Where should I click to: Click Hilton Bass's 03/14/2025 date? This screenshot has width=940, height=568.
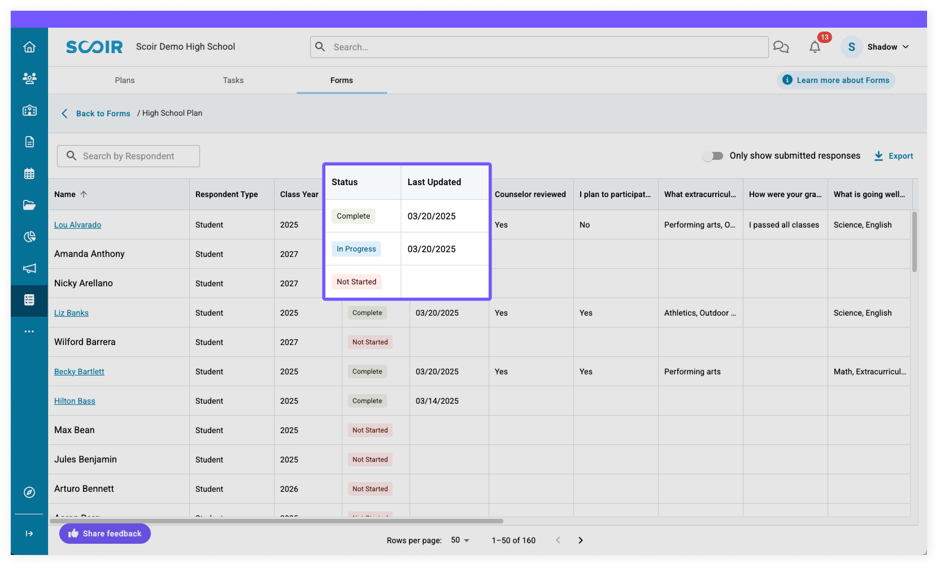tap(437, 401)
